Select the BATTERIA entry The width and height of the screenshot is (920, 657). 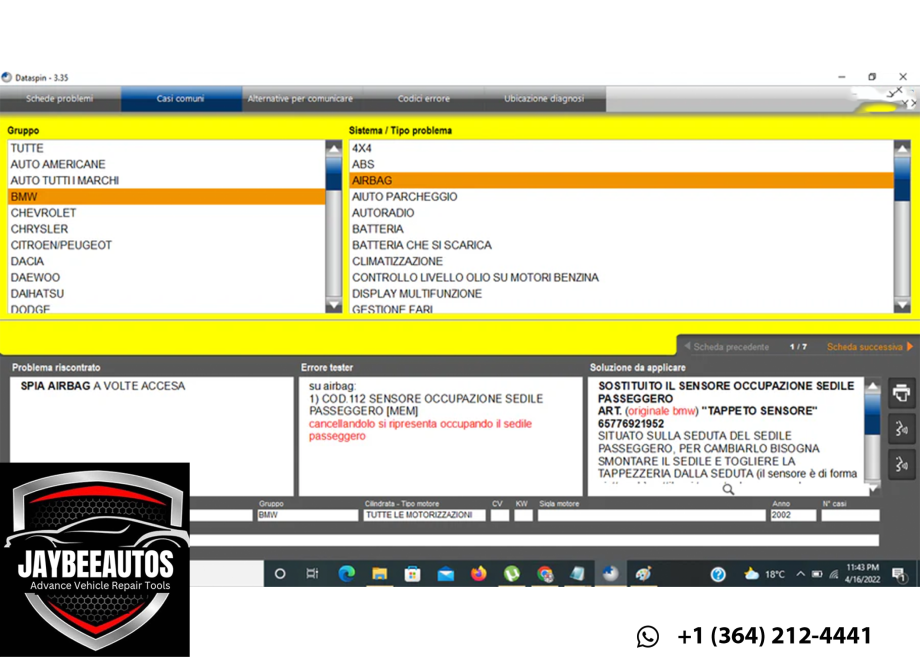(621, 229)
